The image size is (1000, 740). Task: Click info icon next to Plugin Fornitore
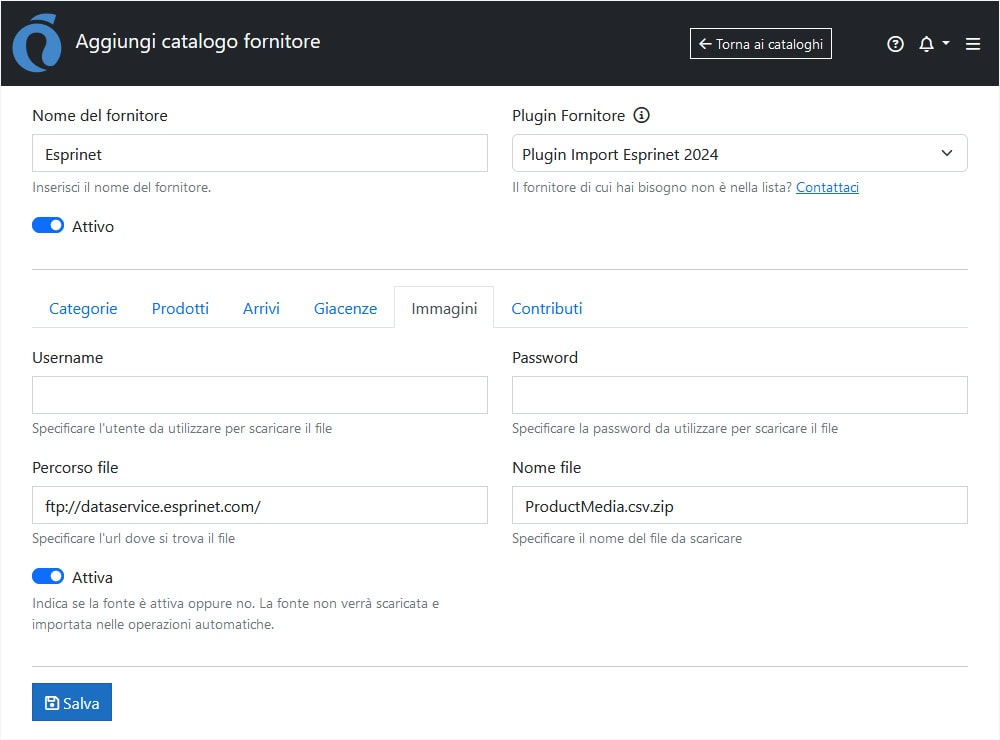click(642, 115)
